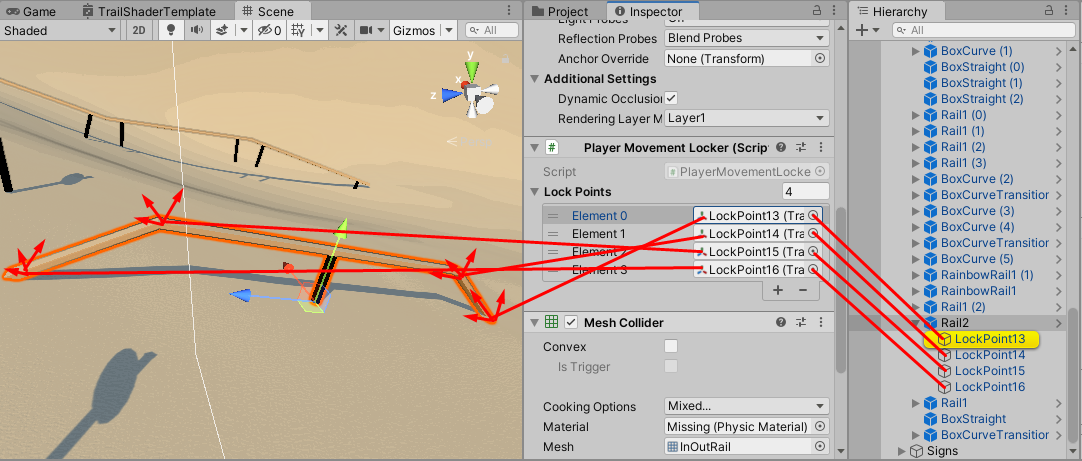Open Mesh Collider component context menu
Image resolution: width=1082 pixels, height=461 pixels.
[x=820, y=322]
